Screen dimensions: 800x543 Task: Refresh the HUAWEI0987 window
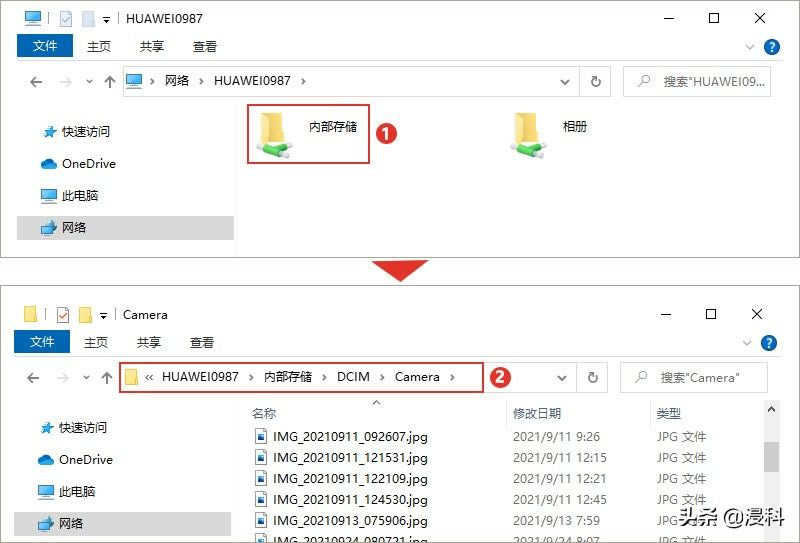click(595, 82)
